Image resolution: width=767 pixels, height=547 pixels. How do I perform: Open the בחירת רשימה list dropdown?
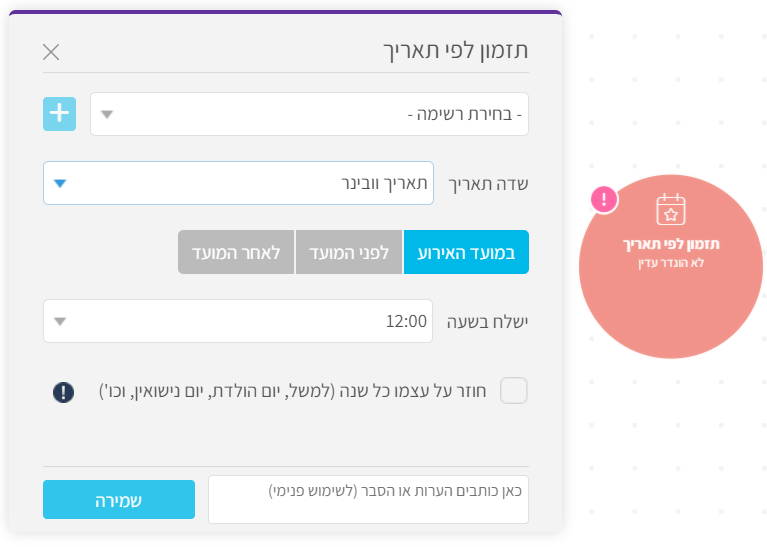(309, 114)
